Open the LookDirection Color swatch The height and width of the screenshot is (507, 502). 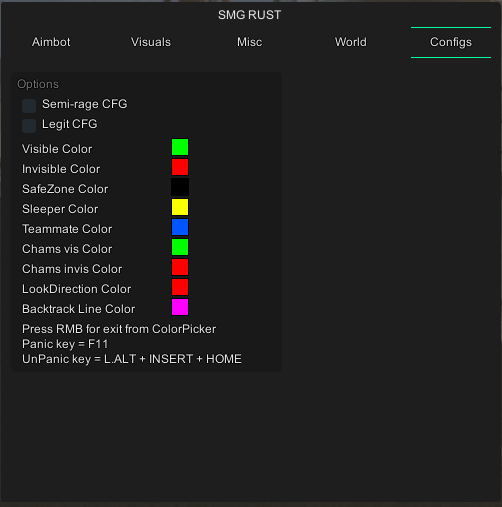coord(180,287)
